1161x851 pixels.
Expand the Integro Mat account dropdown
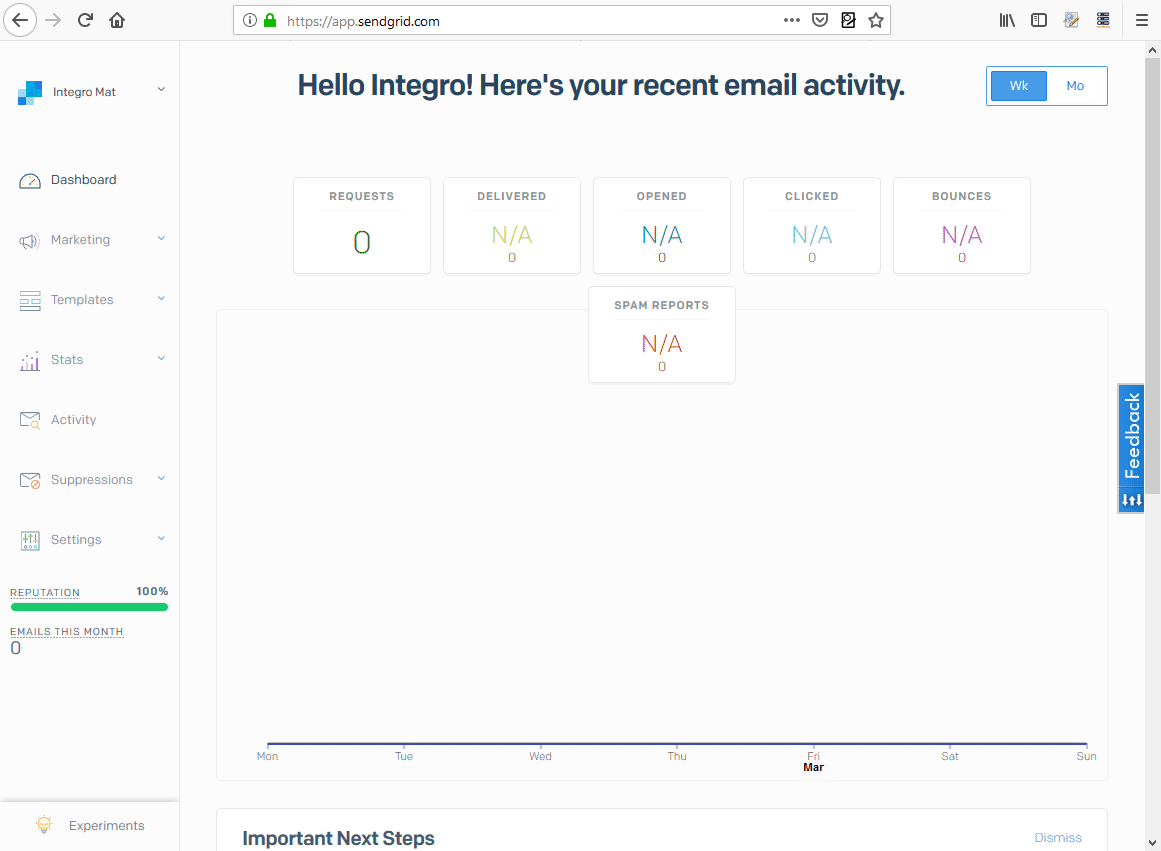pos(161,90)
